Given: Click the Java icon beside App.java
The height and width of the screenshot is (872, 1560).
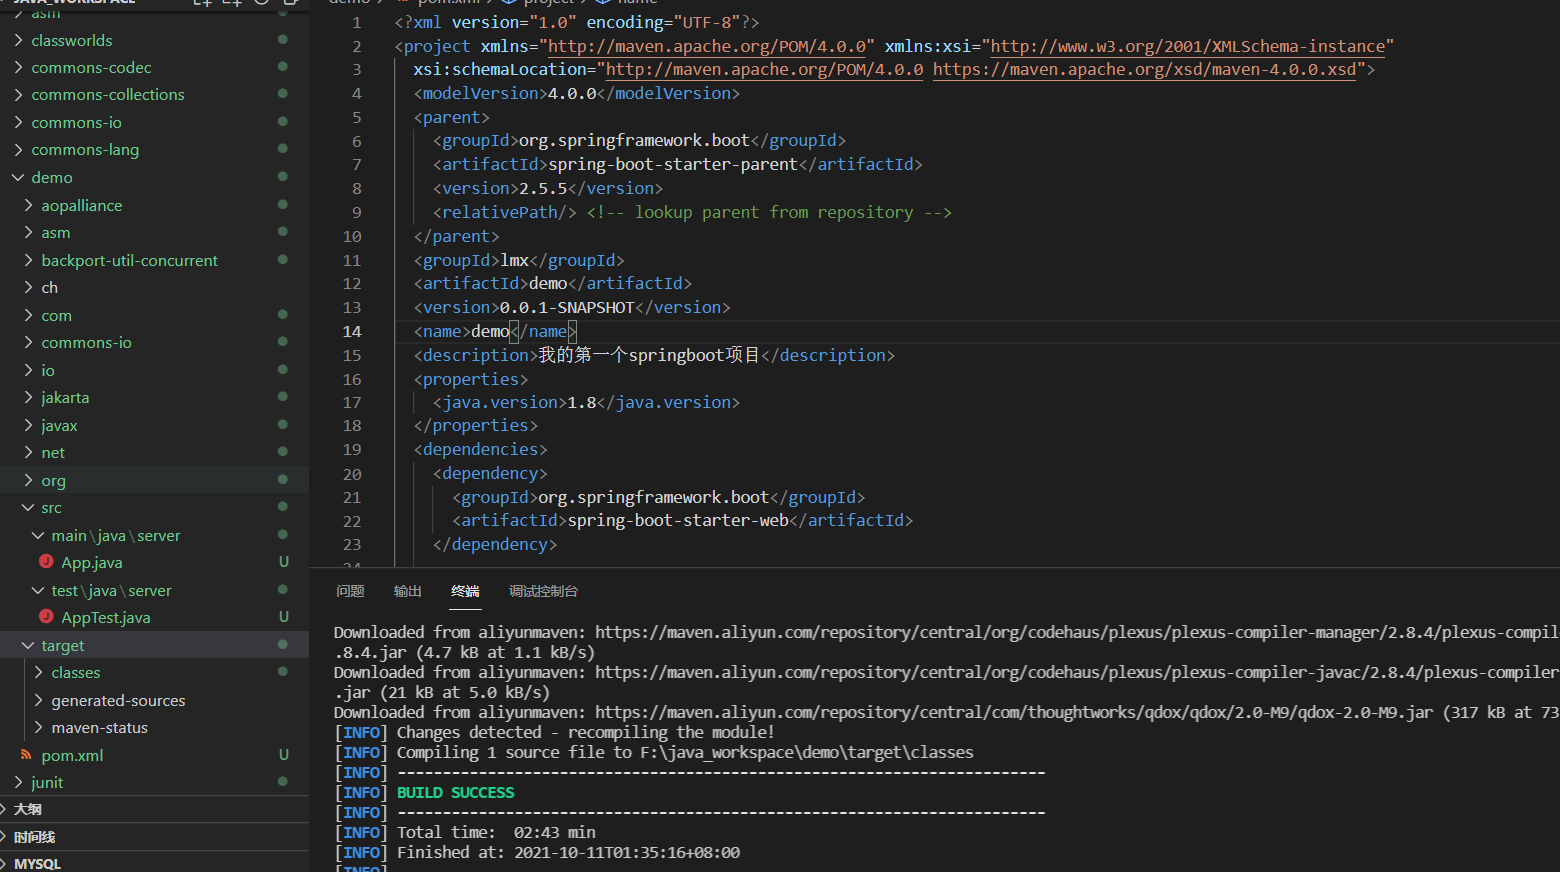Looking at the screenshot, I should pos(48,562).
